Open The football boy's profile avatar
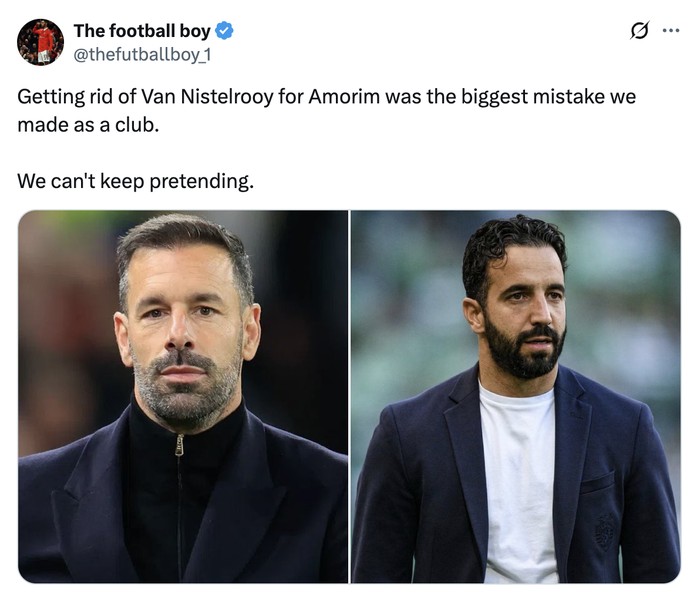Viewport: 700px width, 604px height. (x=40, y=42)
